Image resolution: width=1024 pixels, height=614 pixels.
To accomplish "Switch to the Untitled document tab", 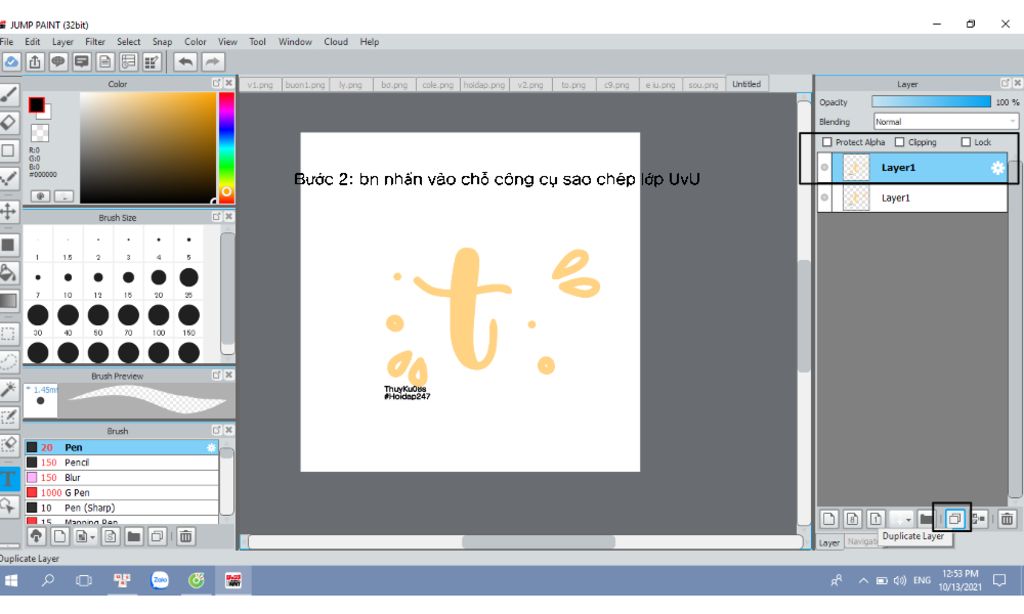I will point(746,84).
